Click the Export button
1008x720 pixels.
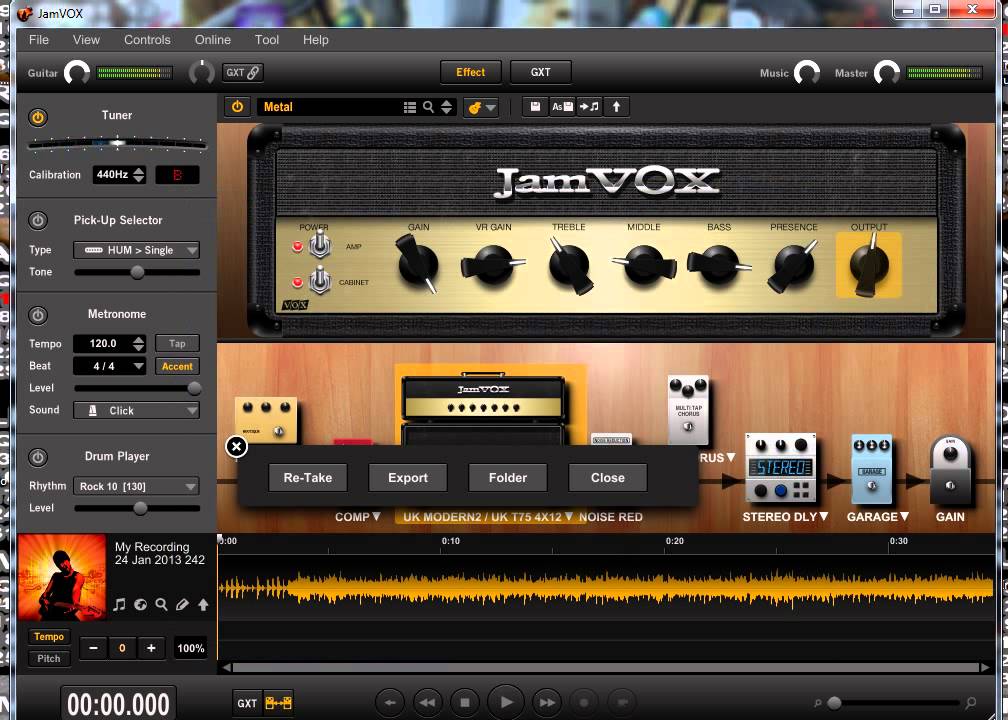click(408, 478)
